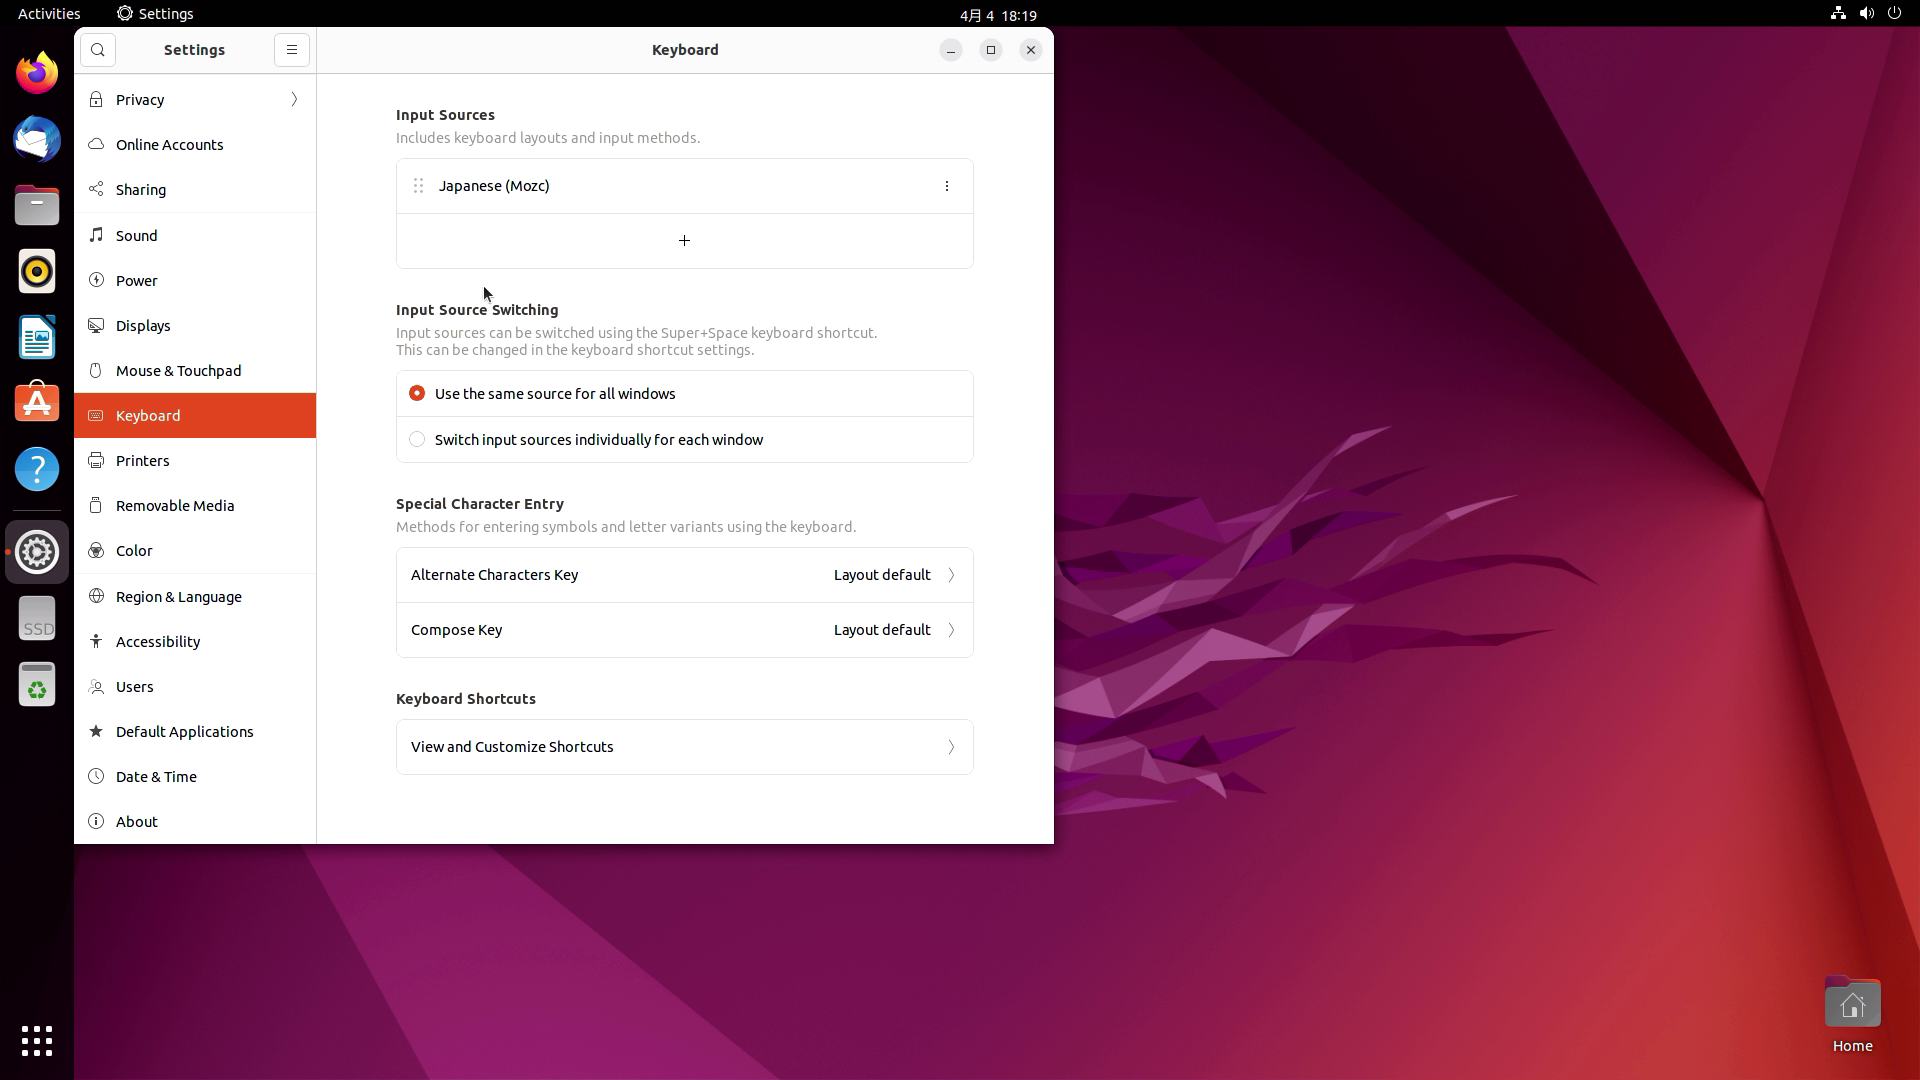1920x1080 pixels.
Task: Click the search icon in Settings
Action: [x=97, y=49]
